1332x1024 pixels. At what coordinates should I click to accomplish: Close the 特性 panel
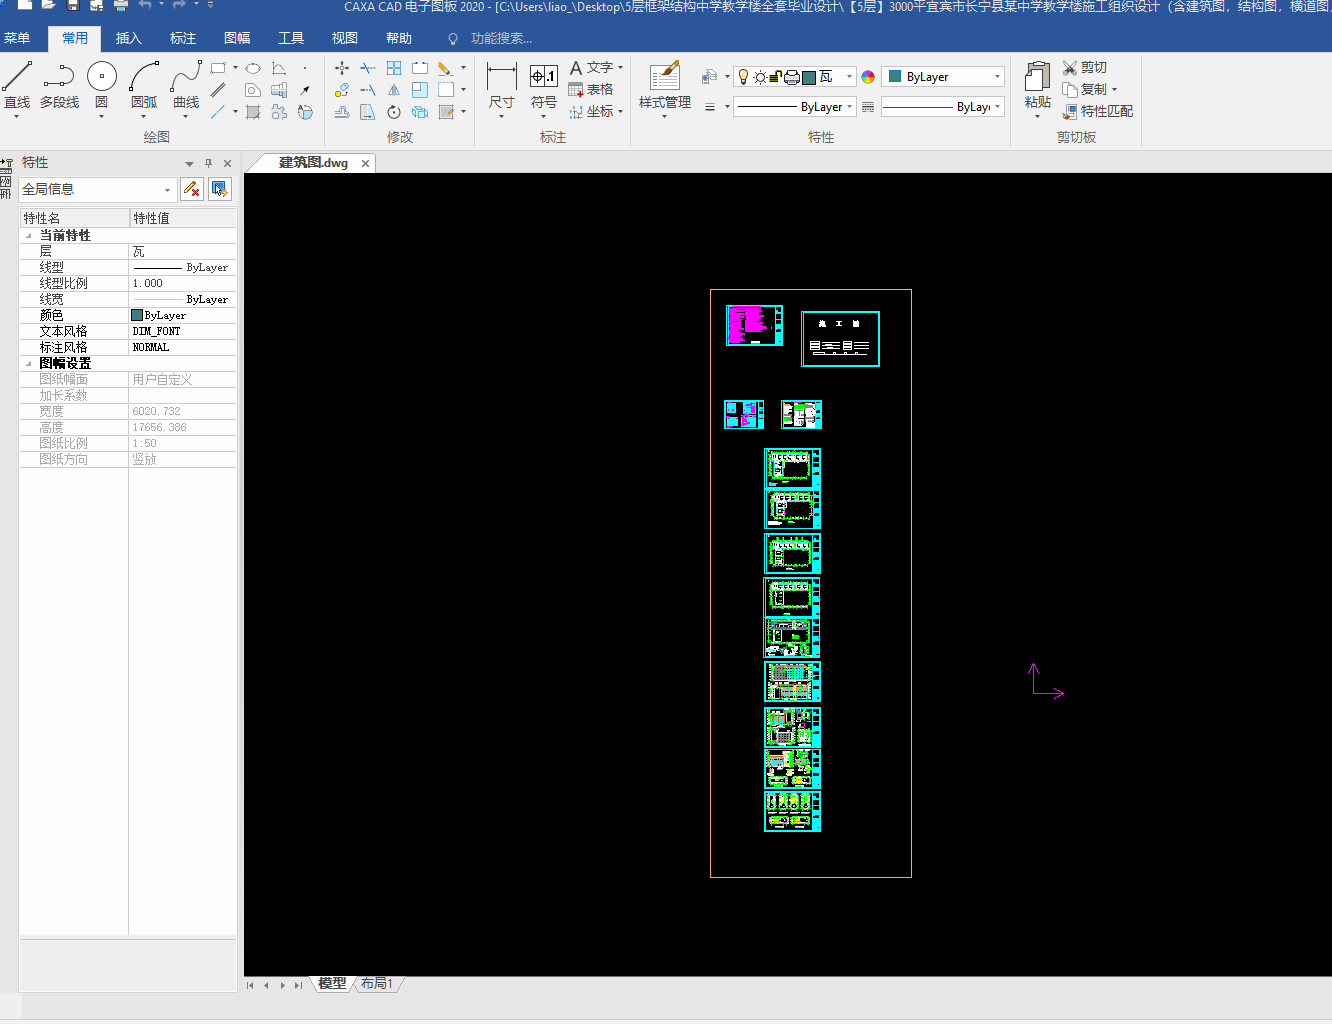pyautogui.click(x=227, y=163)
